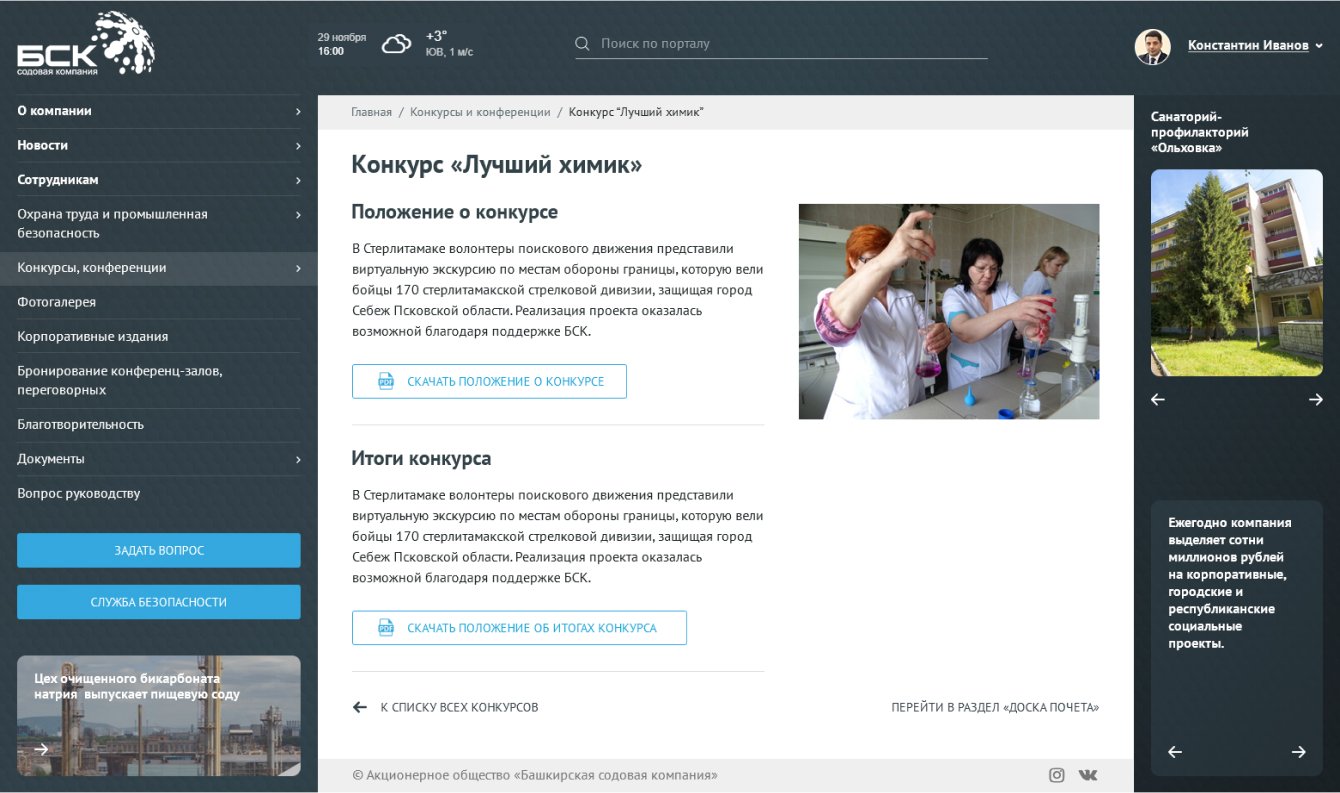Download «Положение о конкурсе» PDF
This screenshot has width=1340, height=793.
pyautogui.click(x=489, y=381)
